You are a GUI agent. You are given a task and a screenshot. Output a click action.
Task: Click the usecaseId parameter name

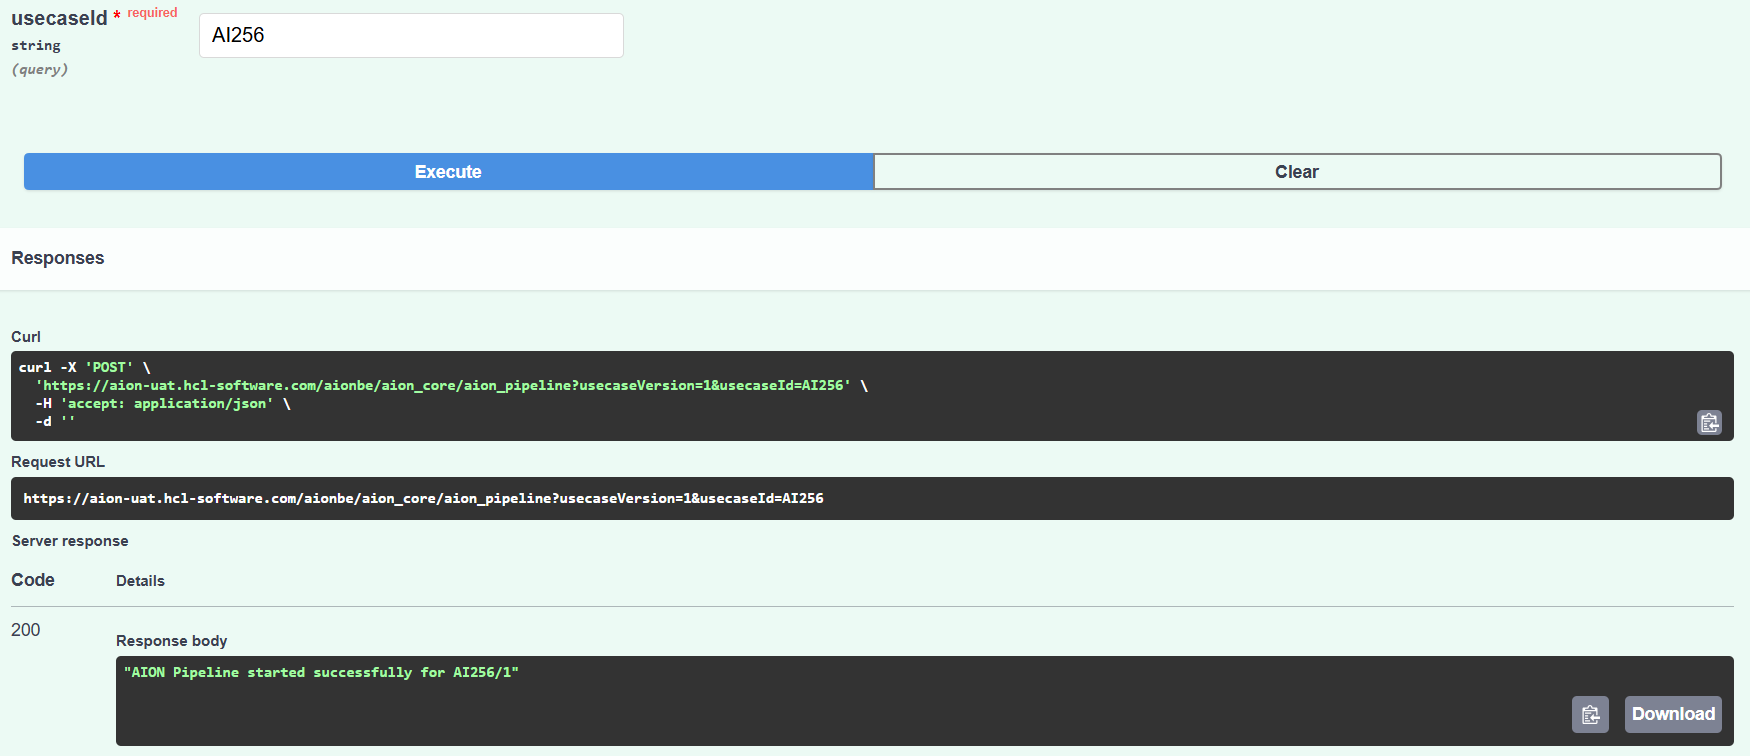tap(59, 19)
